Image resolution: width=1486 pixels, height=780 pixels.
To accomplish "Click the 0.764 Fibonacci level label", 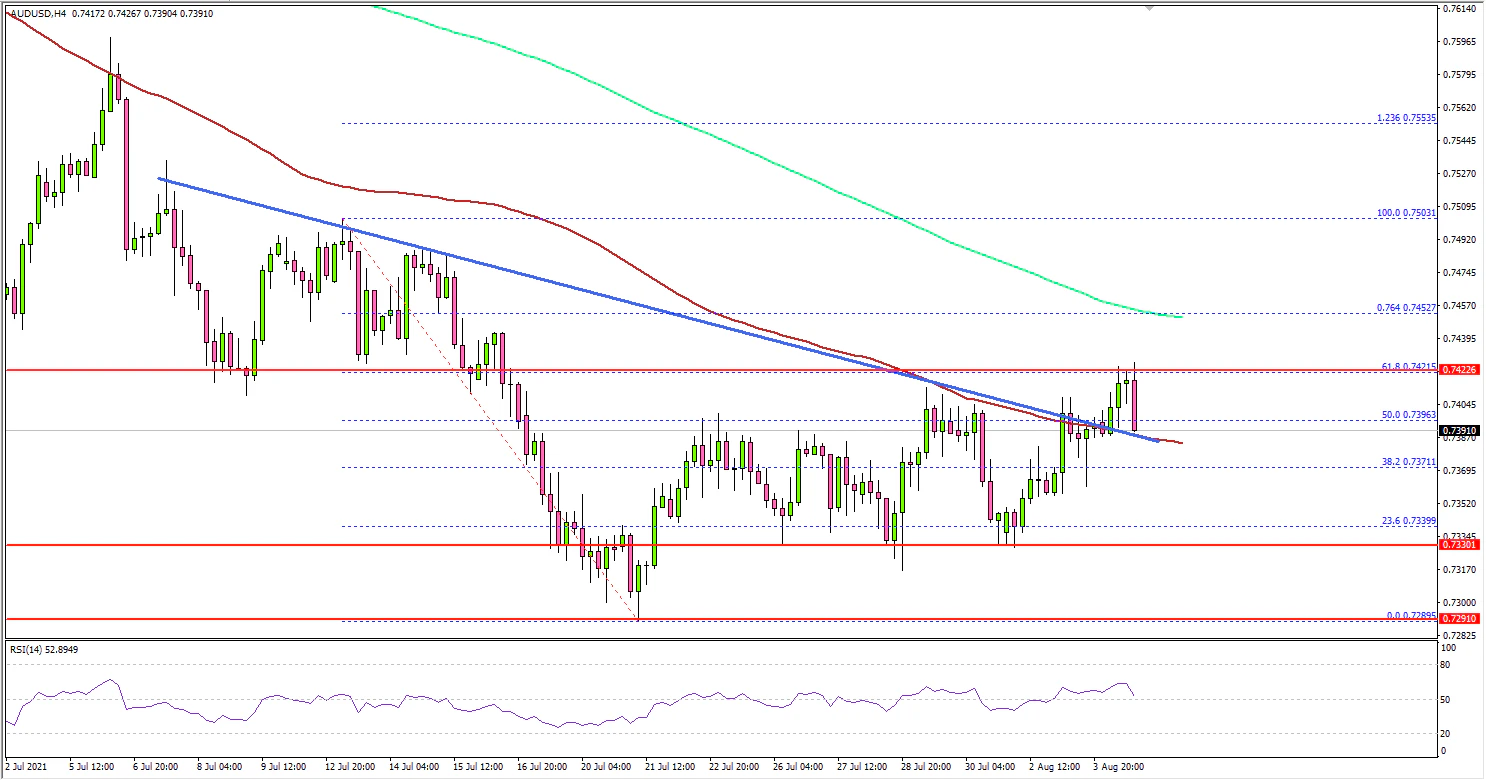I will (1407, 306).
